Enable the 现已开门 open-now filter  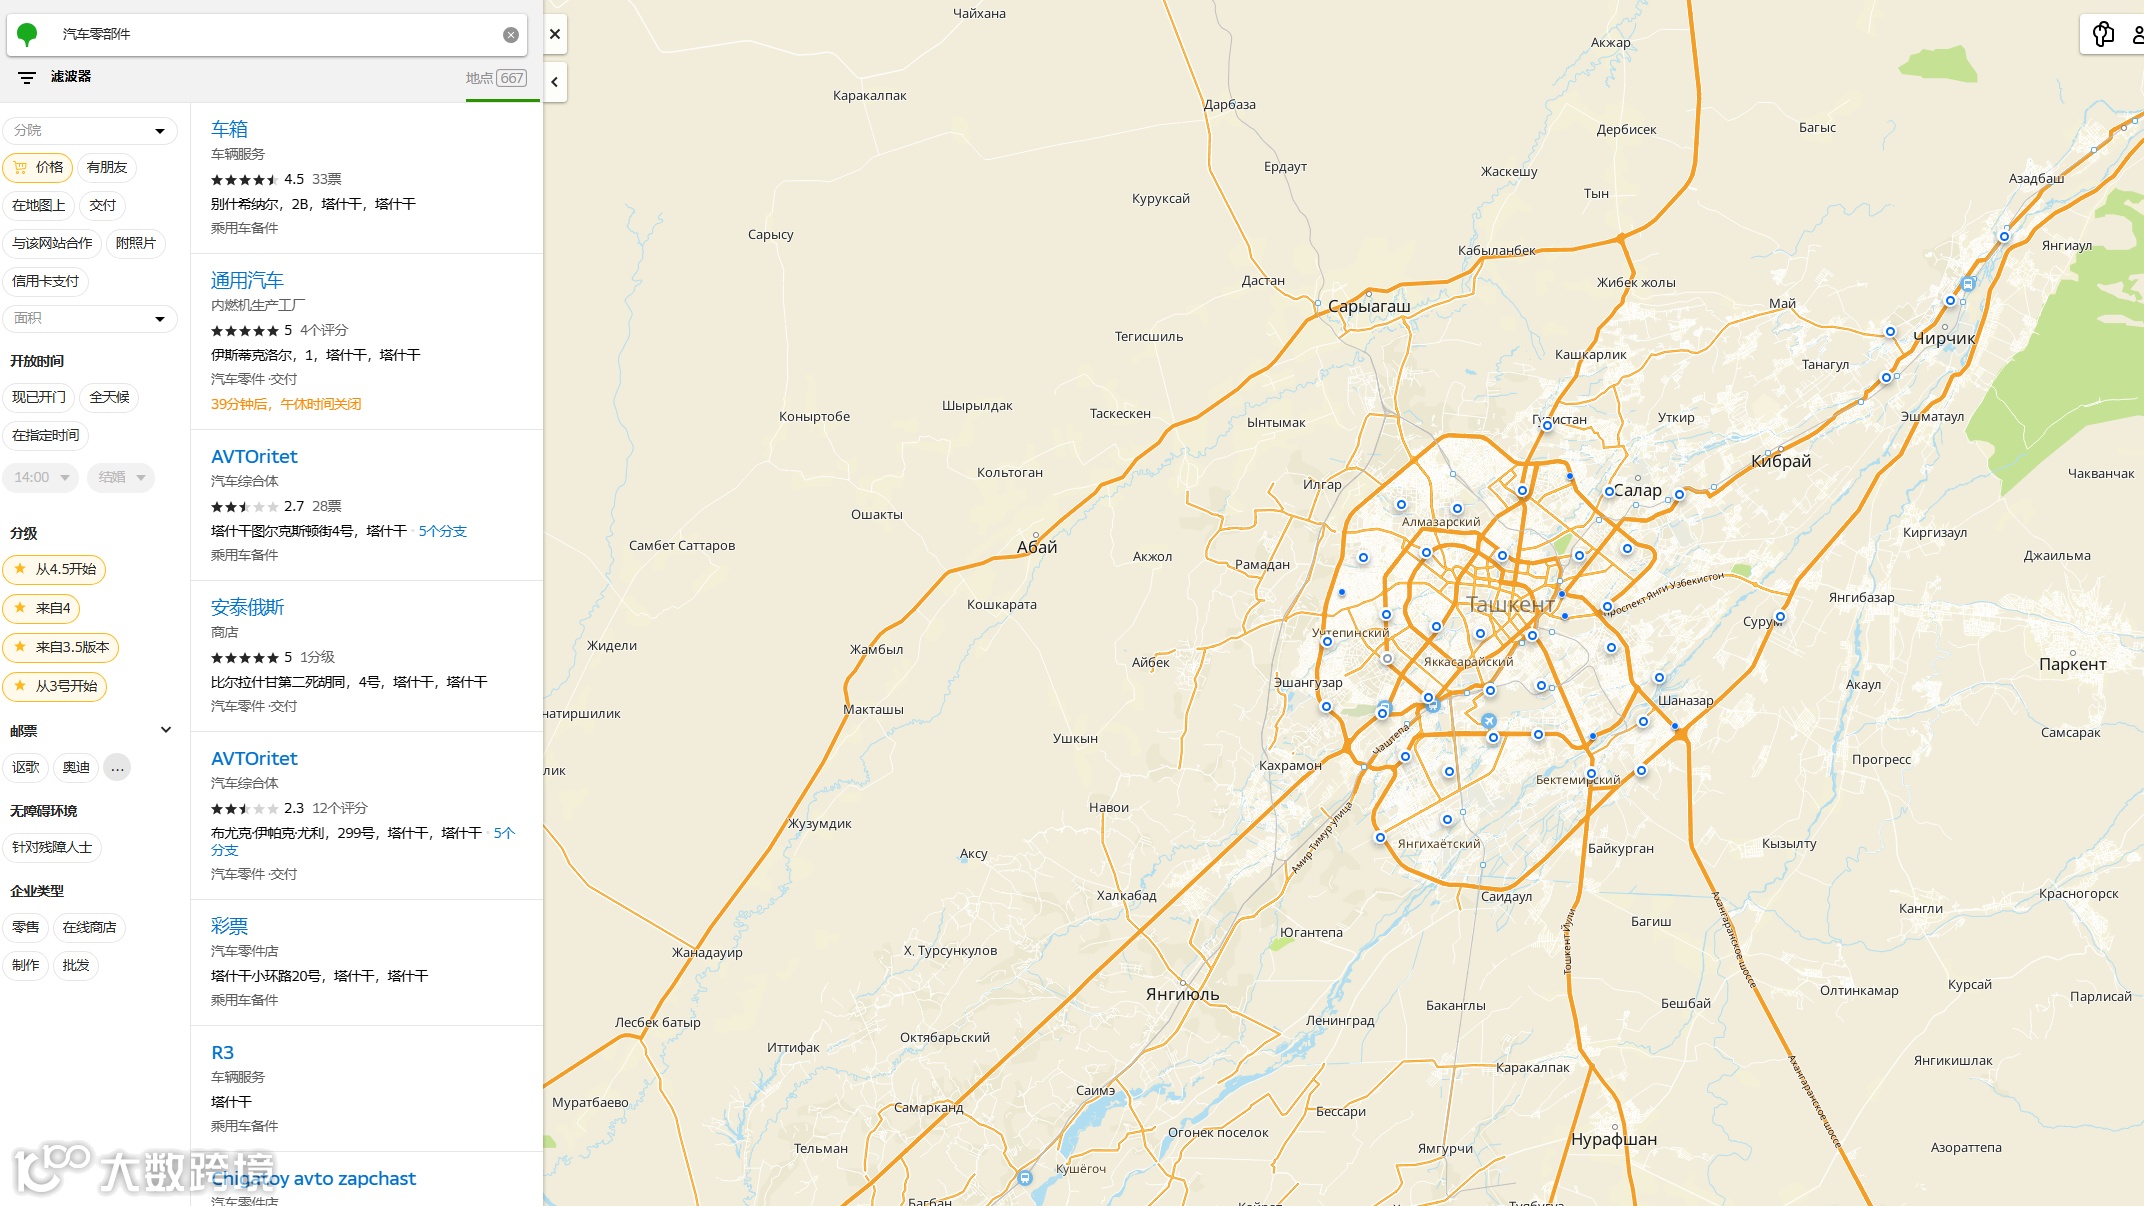[x=38, y=397]
